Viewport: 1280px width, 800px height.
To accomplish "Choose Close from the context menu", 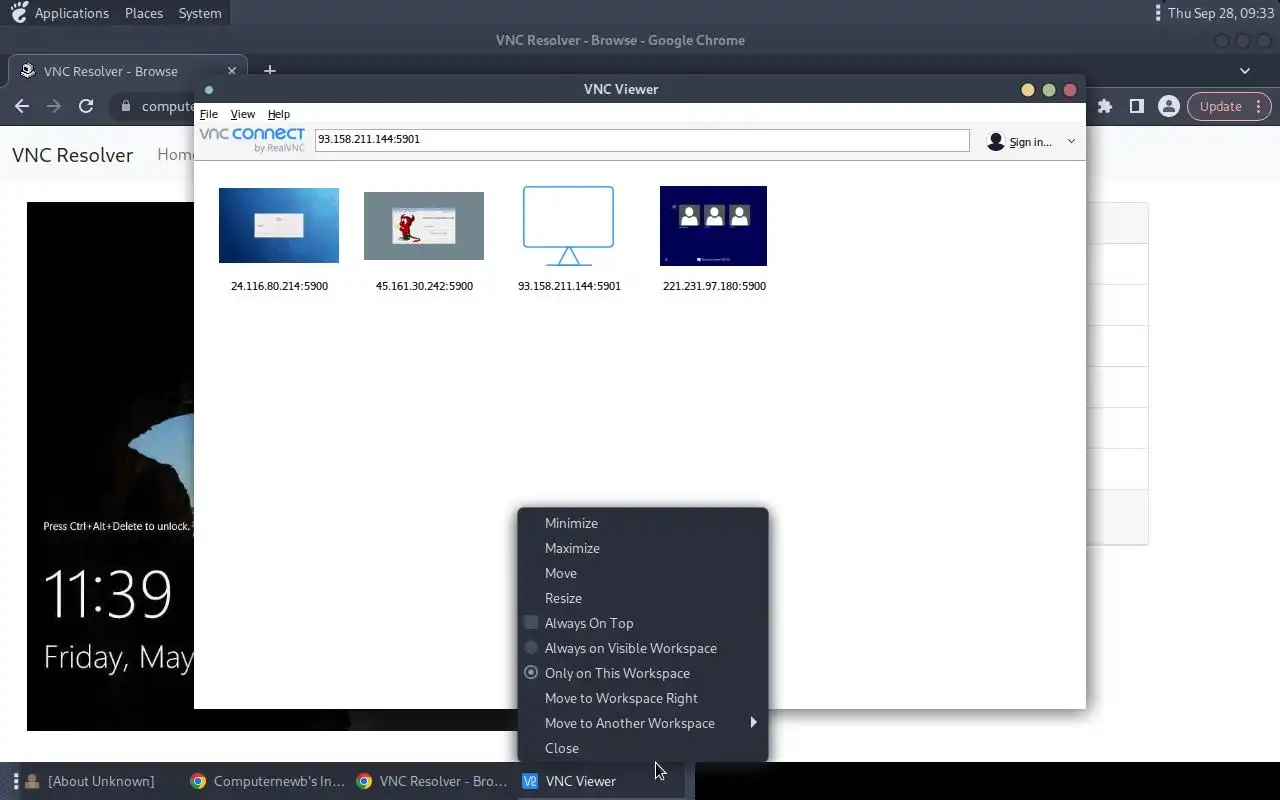I will coord(643,748).
